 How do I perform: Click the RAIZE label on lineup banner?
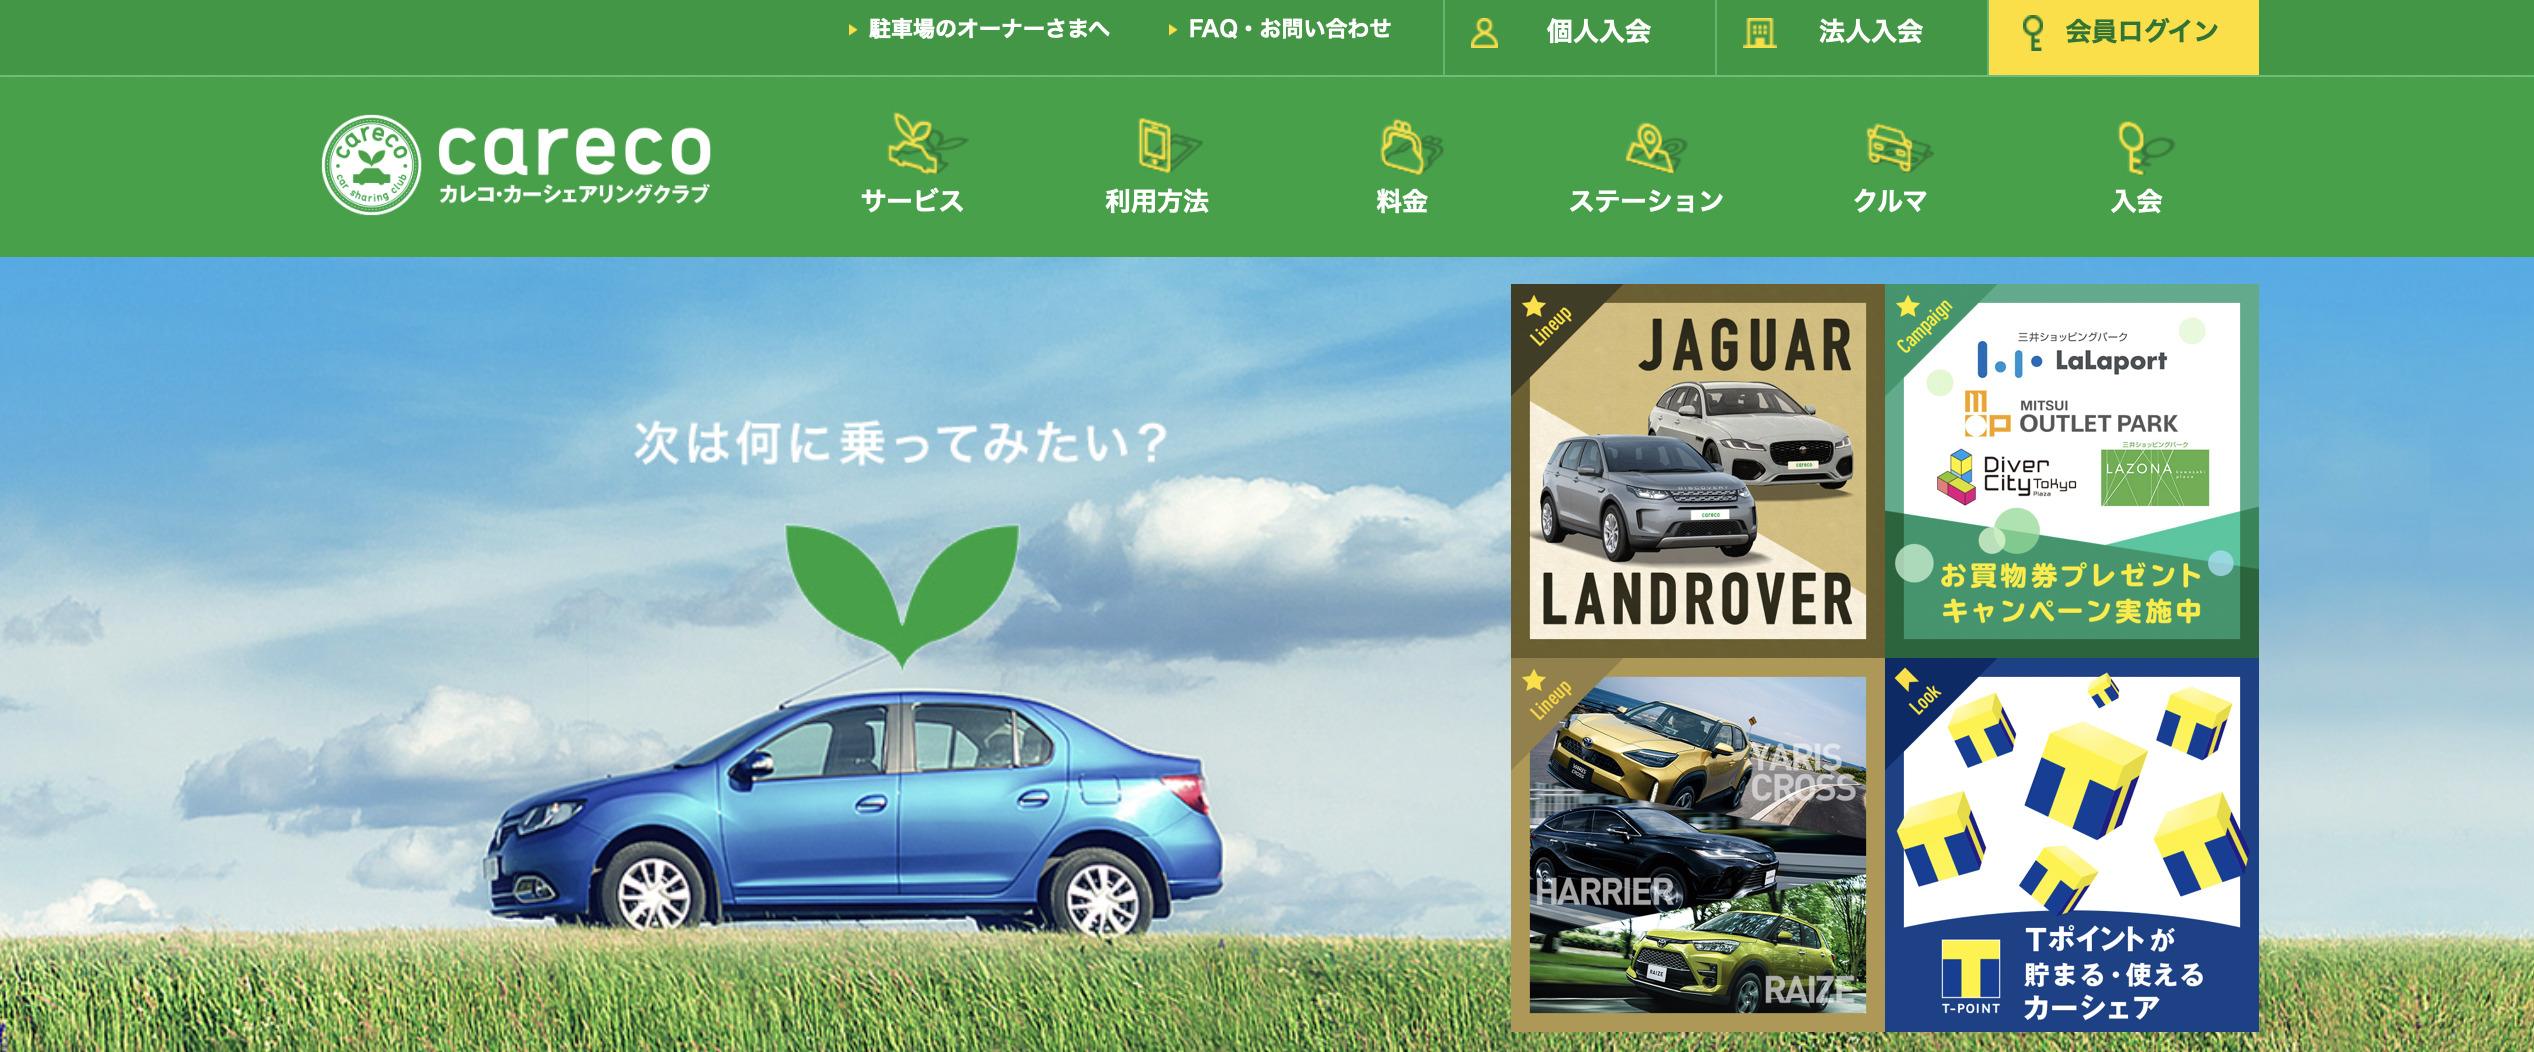(1808, 990)
